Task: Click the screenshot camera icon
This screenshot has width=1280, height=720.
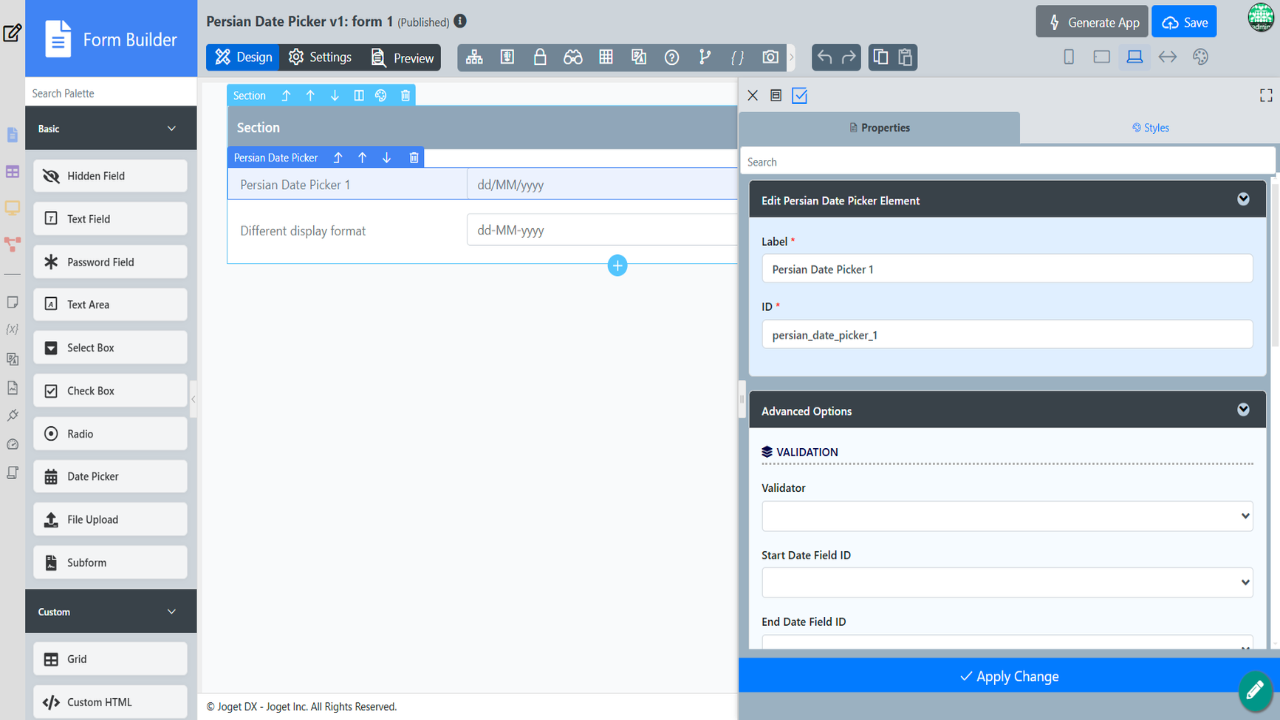Action: tap(770, 57)
